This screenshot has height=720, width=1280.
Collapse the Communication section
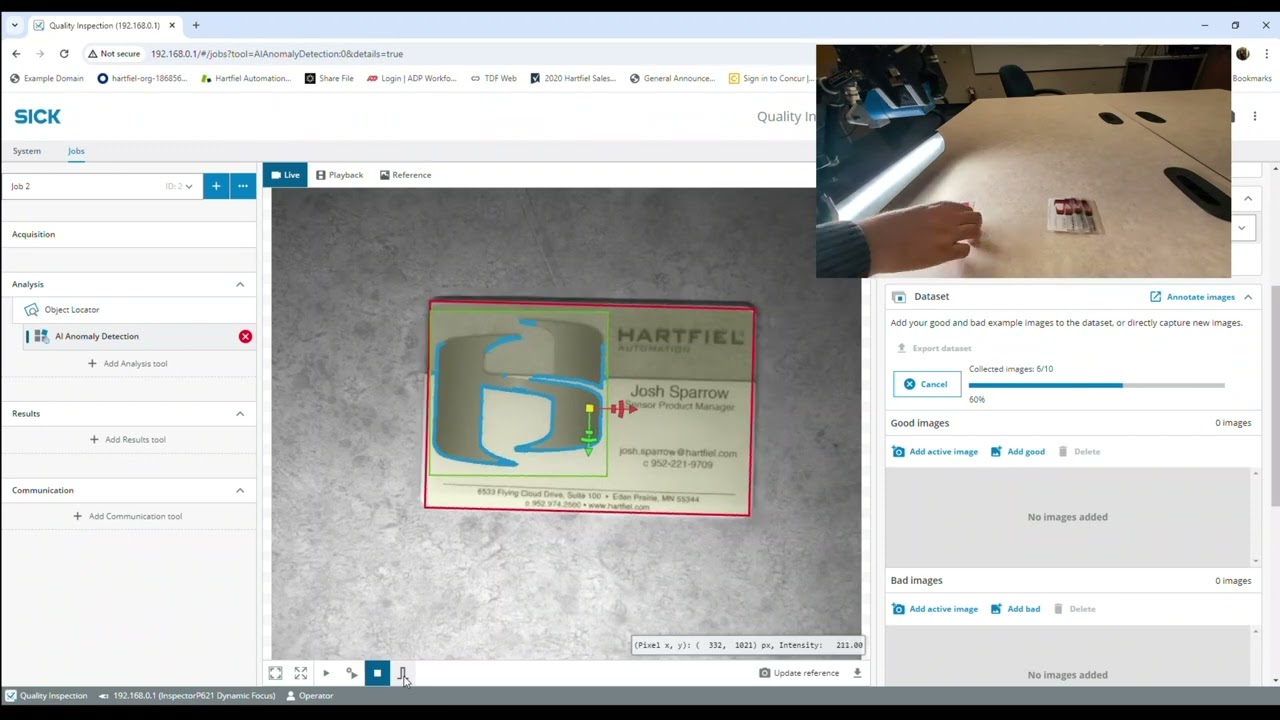click(240, 491)
